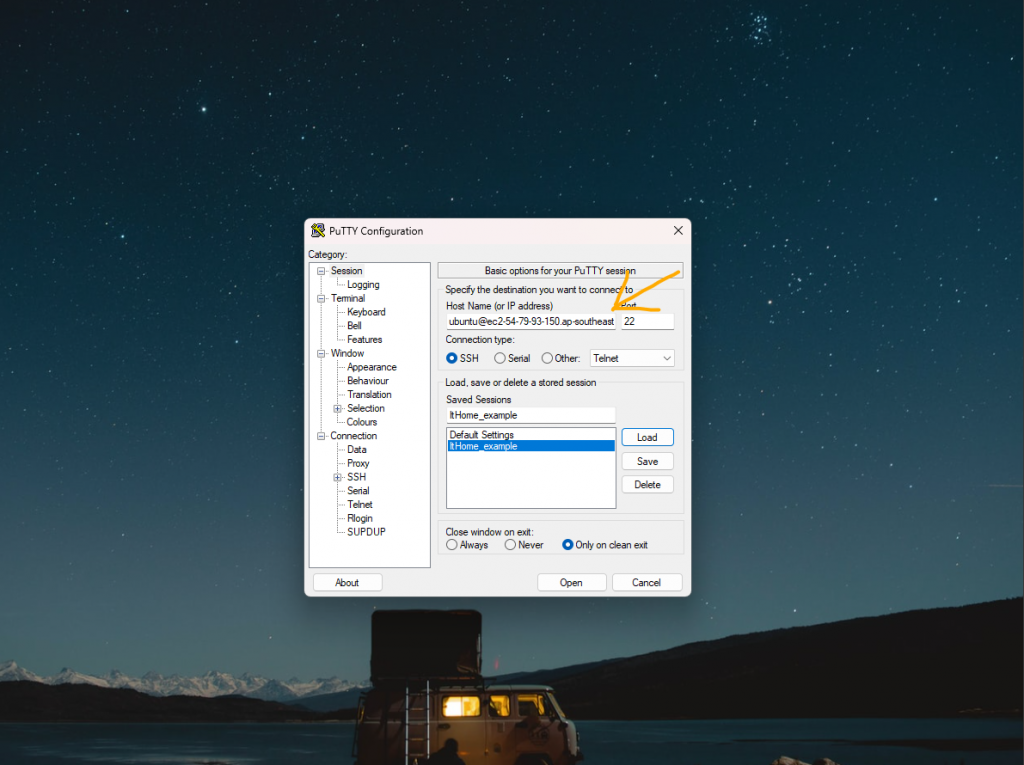Close the PuTTY Configuration dialog

[678, 231]
